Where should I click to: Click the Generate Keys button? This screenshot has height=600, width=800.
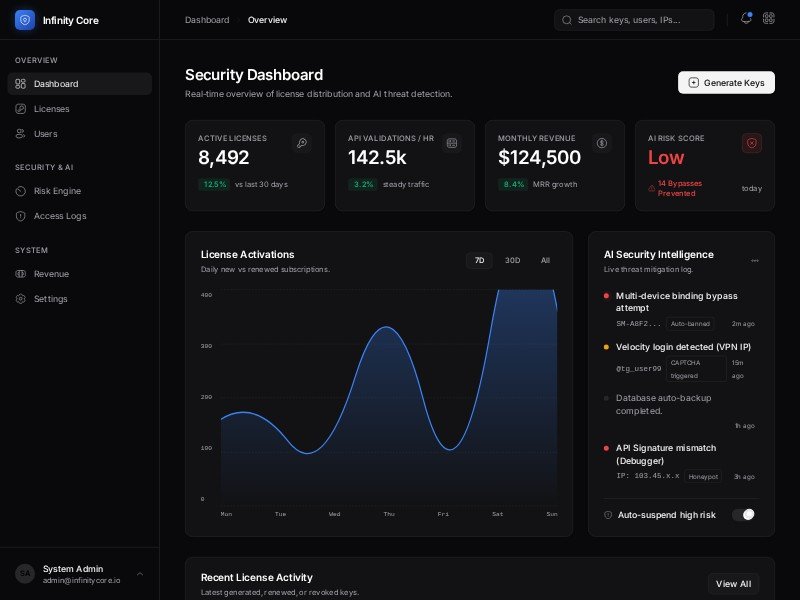pyautogui.click(x=726, y=82)
